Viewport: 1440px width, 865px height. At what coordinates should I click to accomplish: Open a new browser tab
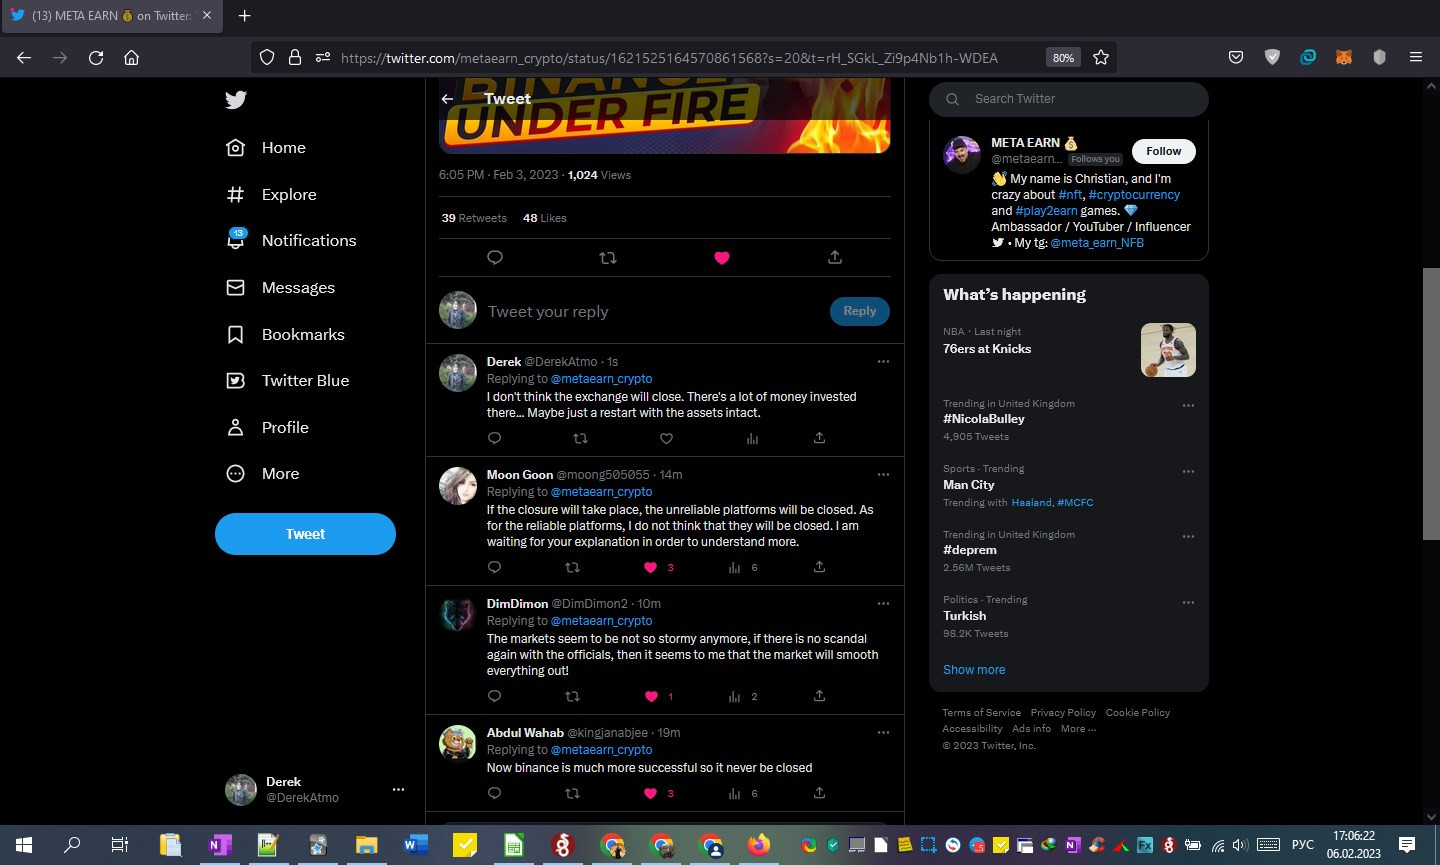point(244,15)
